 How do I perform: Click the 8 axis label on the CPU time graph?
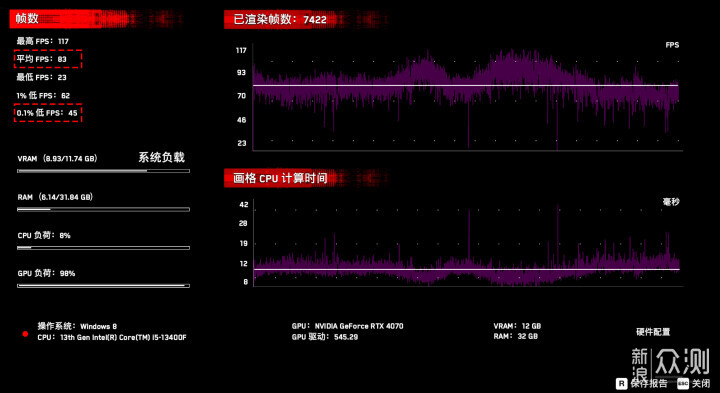tap(246, 282)
